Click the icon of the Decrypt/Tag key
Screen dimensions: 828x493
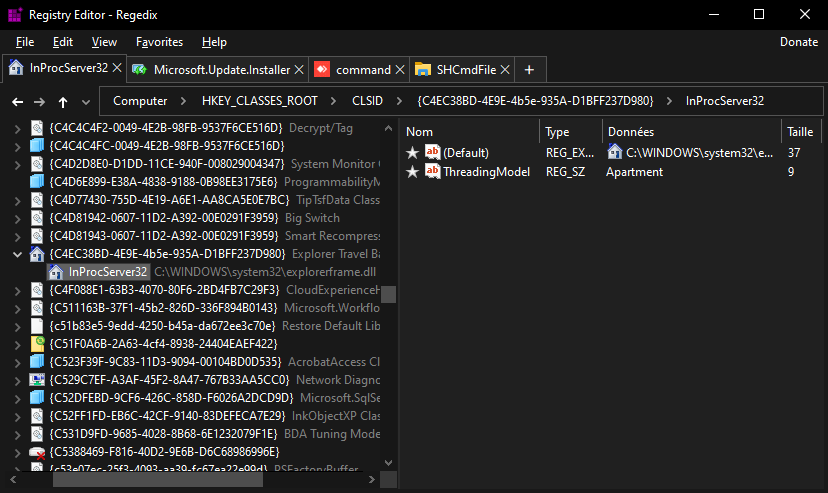[37, 128]
